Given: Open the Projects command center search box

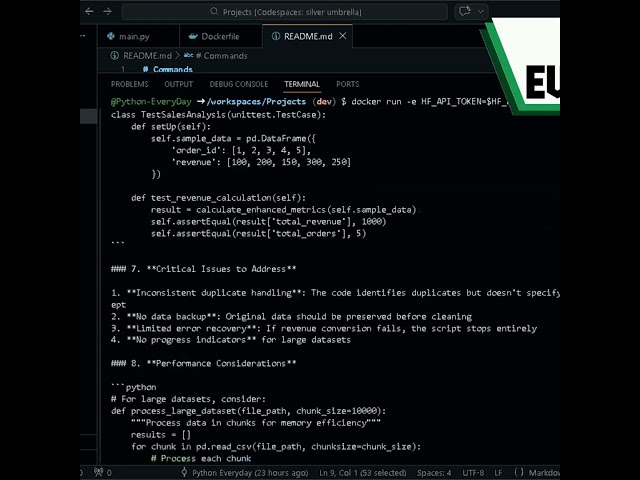Looking at the screenshot, I should pyautogui.click(x=285, y=12).
